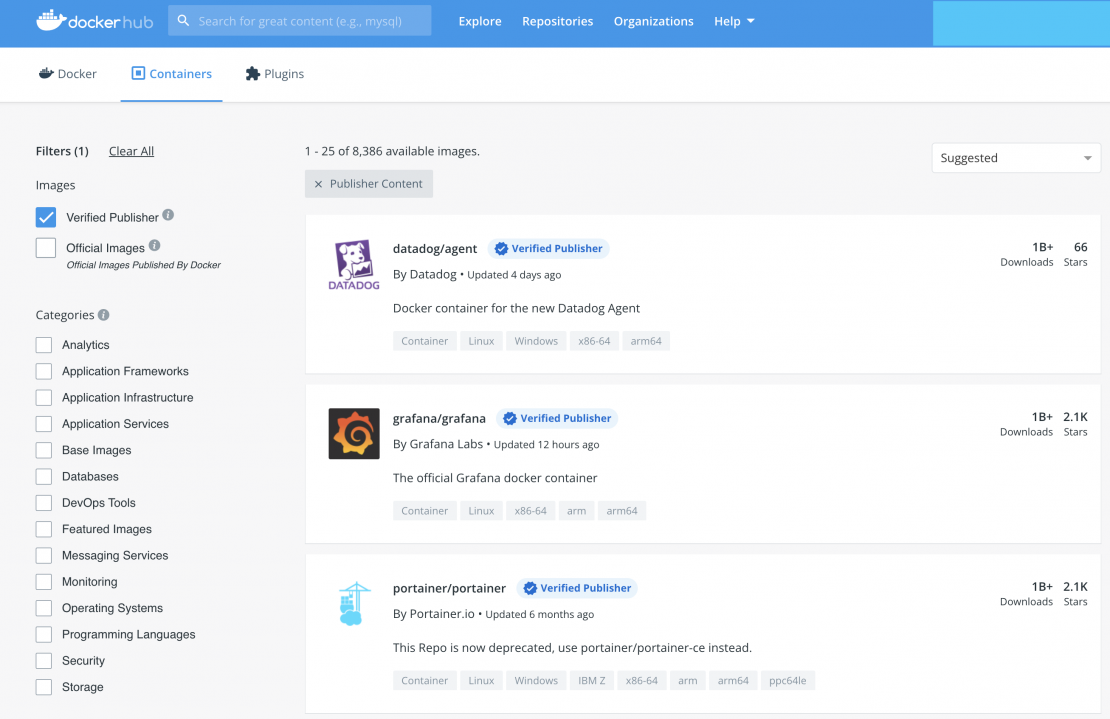The image size is (1110, 719).
Task: Uncheck the Verified Publisher checkbox
Action: coord(46,217)
